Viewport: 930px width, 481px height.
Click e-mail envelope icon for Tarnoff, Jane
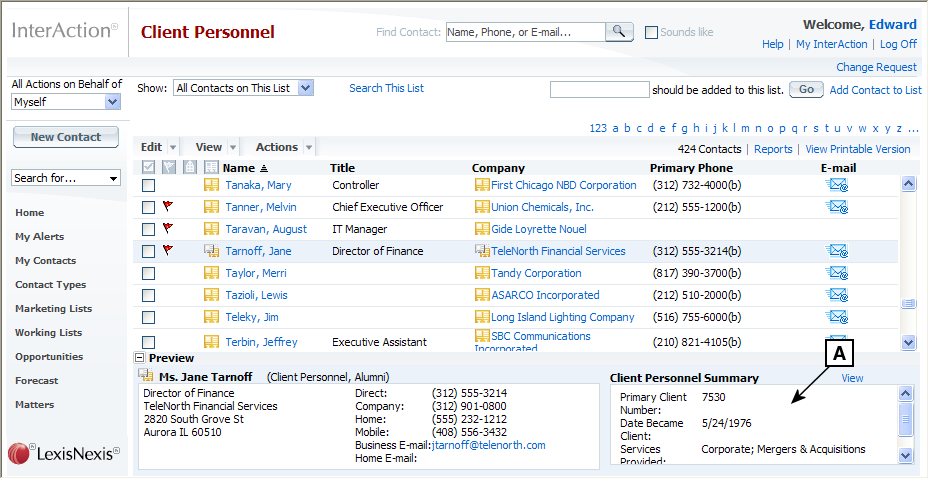837,251
